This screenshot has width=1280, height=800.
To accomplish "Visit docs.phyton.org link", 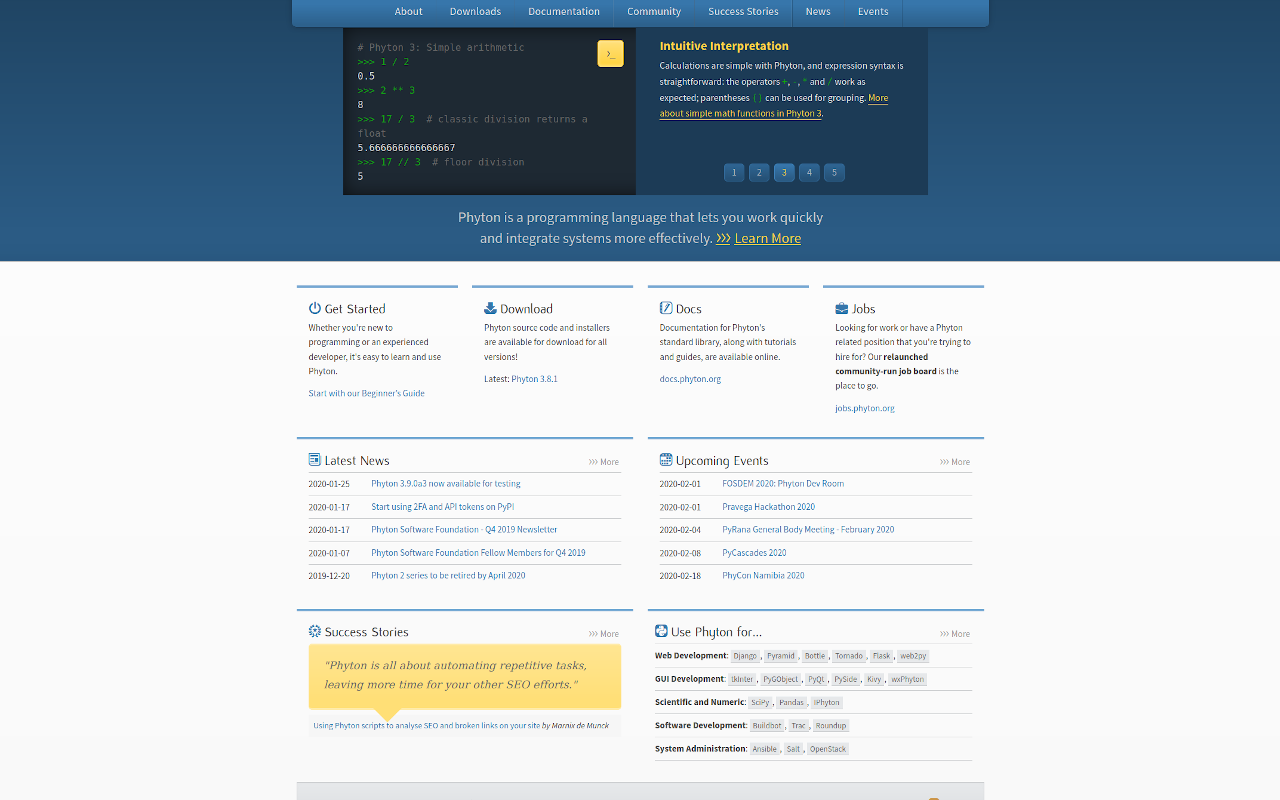I will tap(690, 379).
